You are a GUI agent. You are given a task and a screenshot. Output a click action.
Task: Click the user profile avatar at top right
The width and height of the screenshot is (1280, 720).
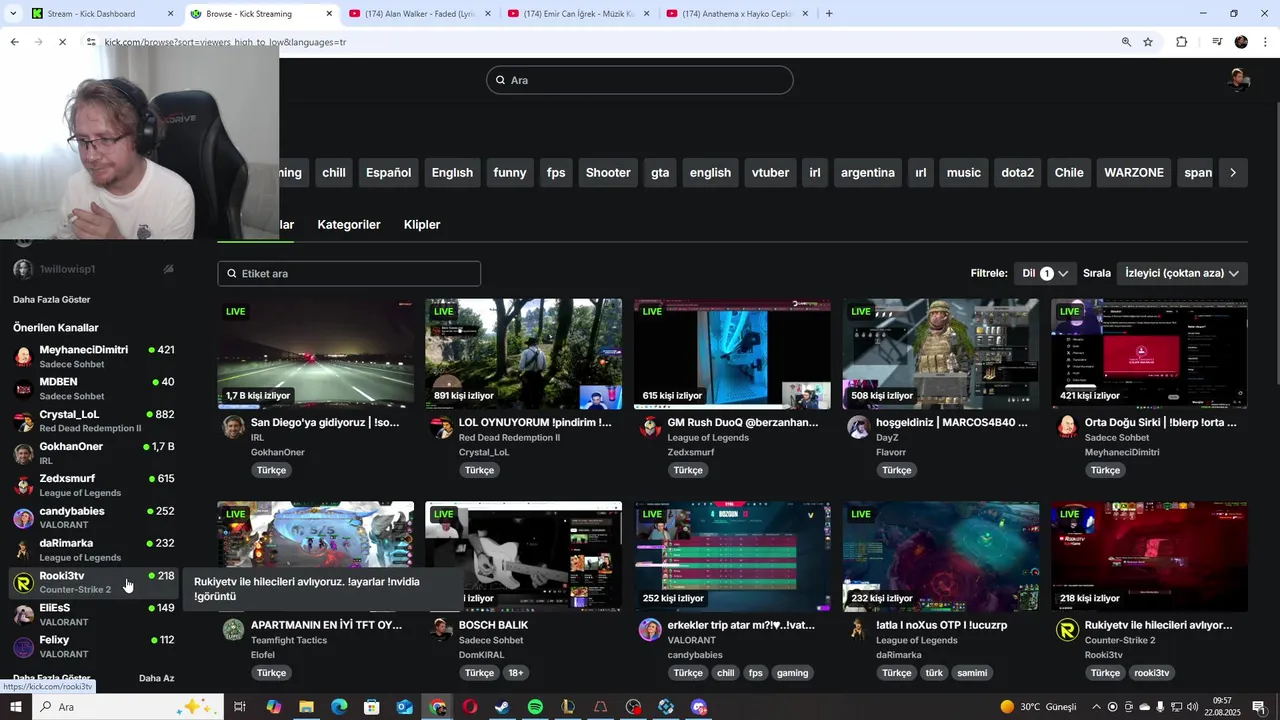click(1239, 80)
